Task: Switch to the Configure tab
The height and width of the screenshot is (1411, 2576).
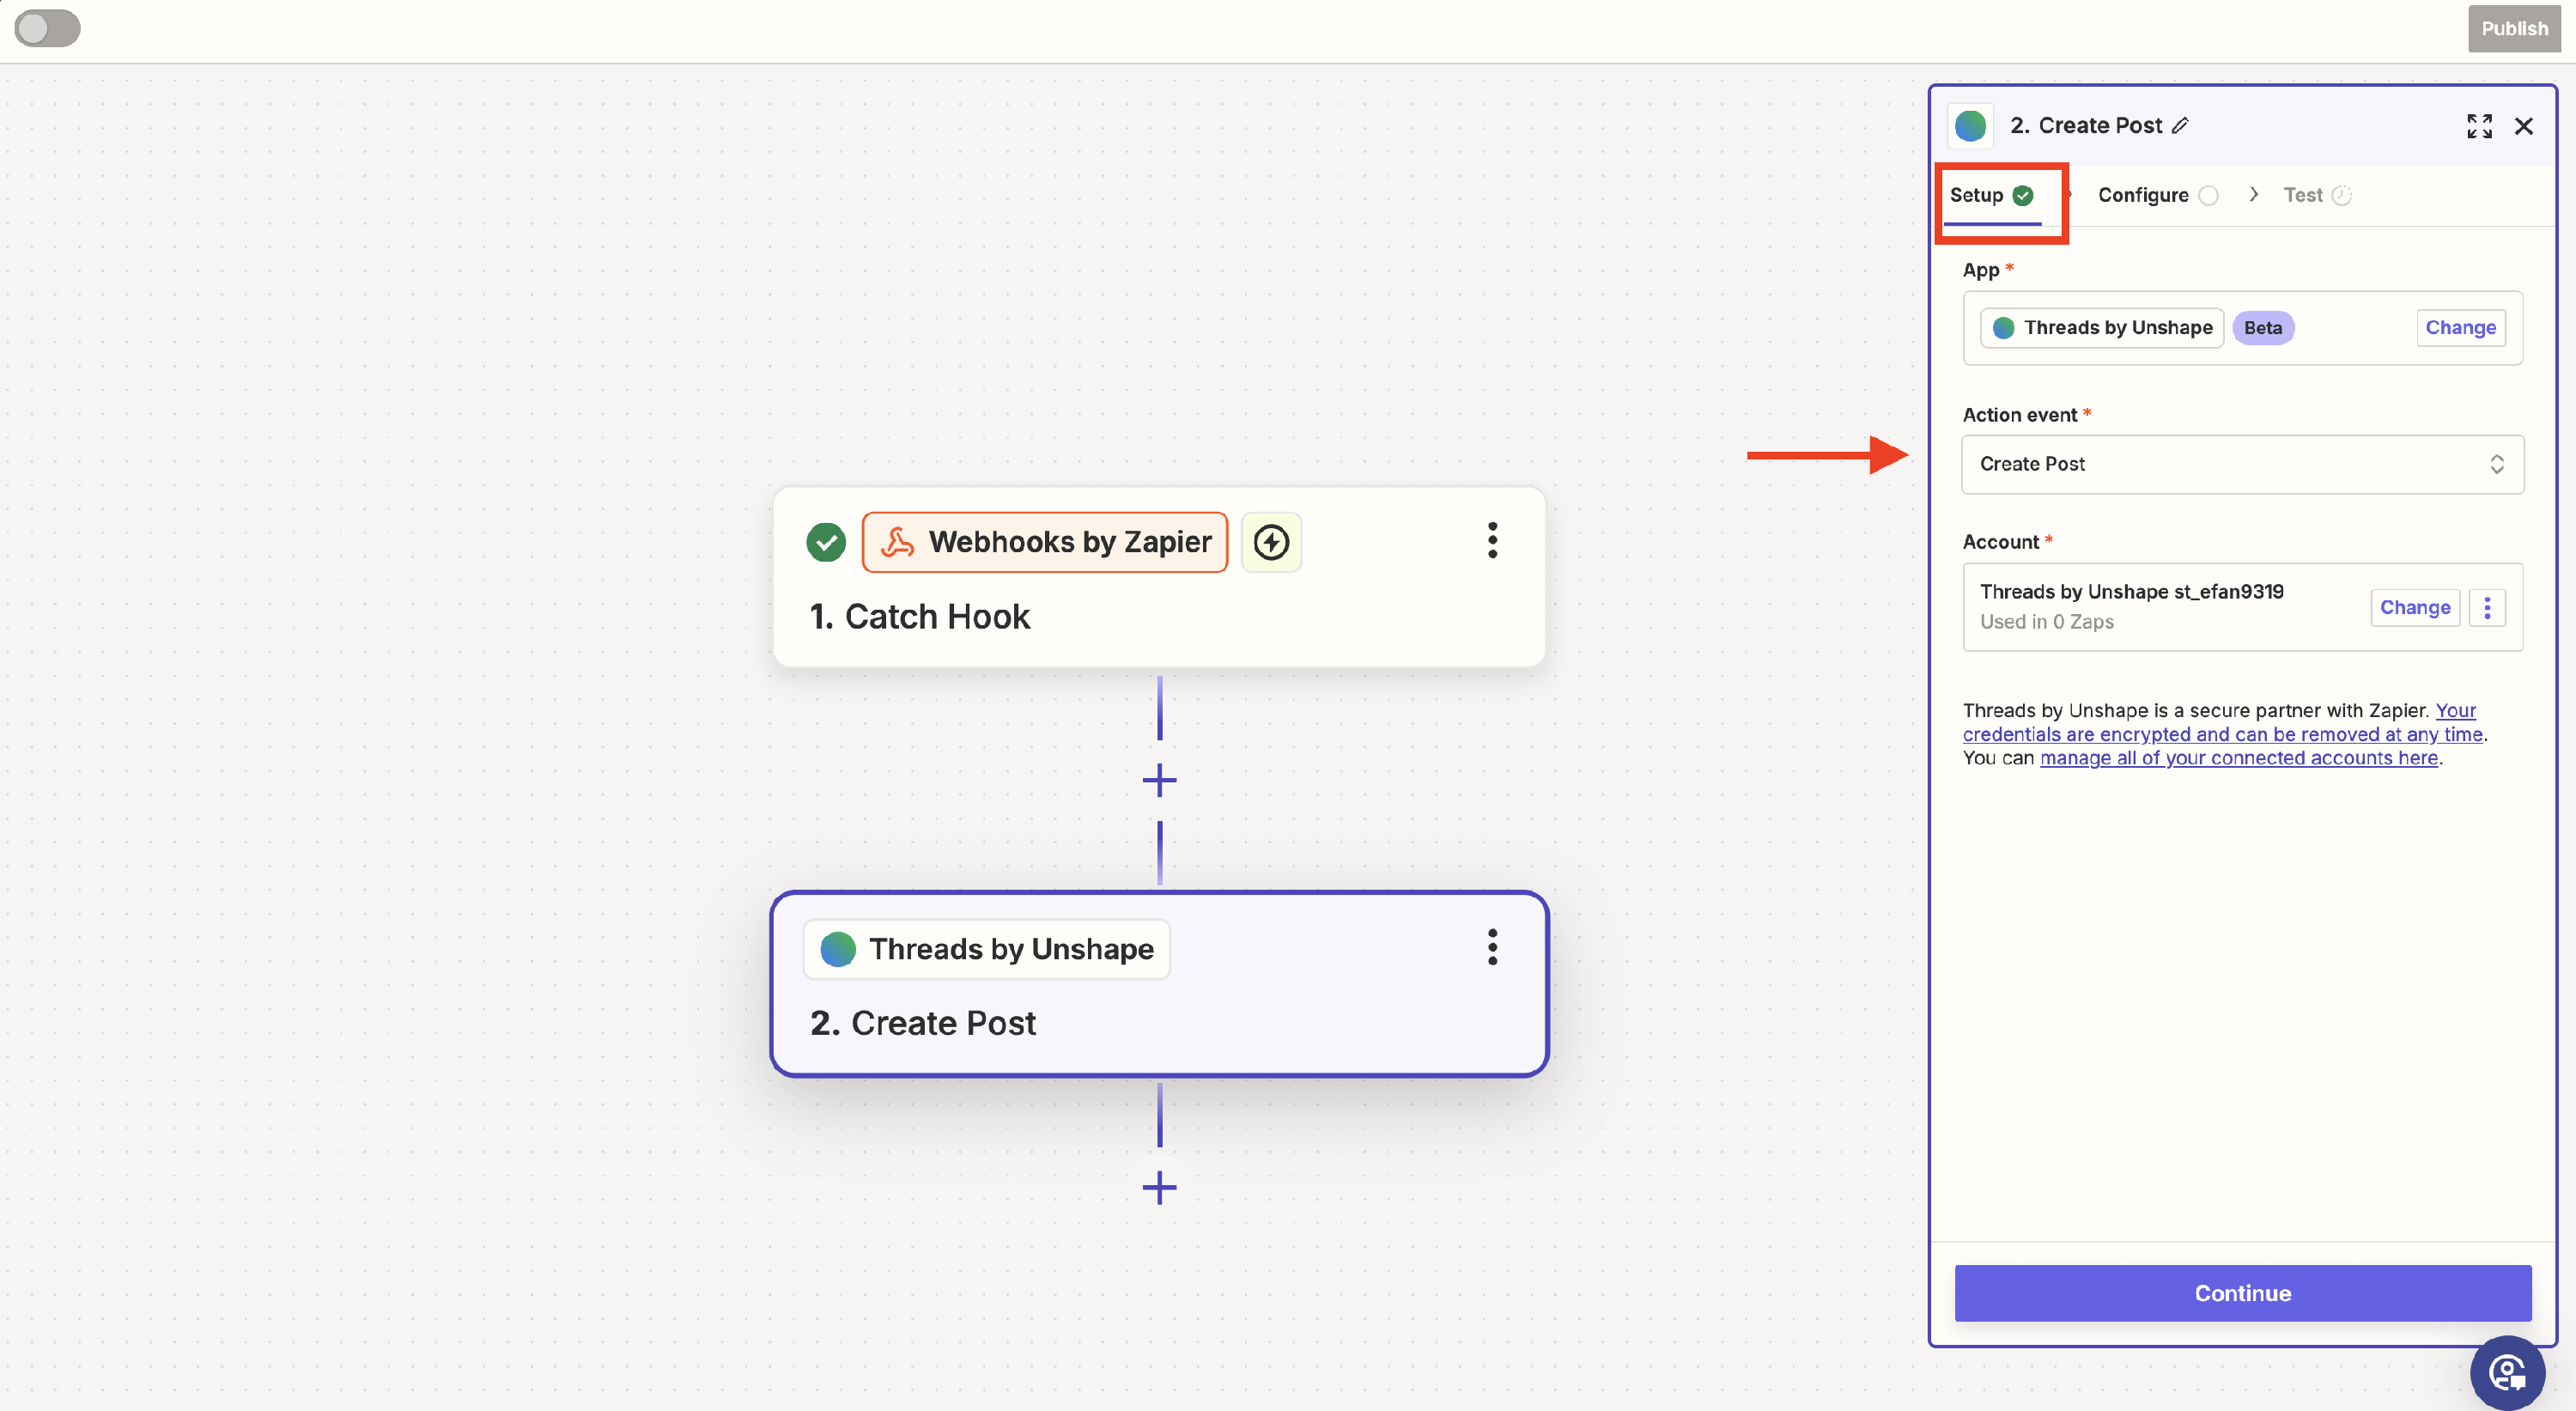Action: pos(2143,195)
